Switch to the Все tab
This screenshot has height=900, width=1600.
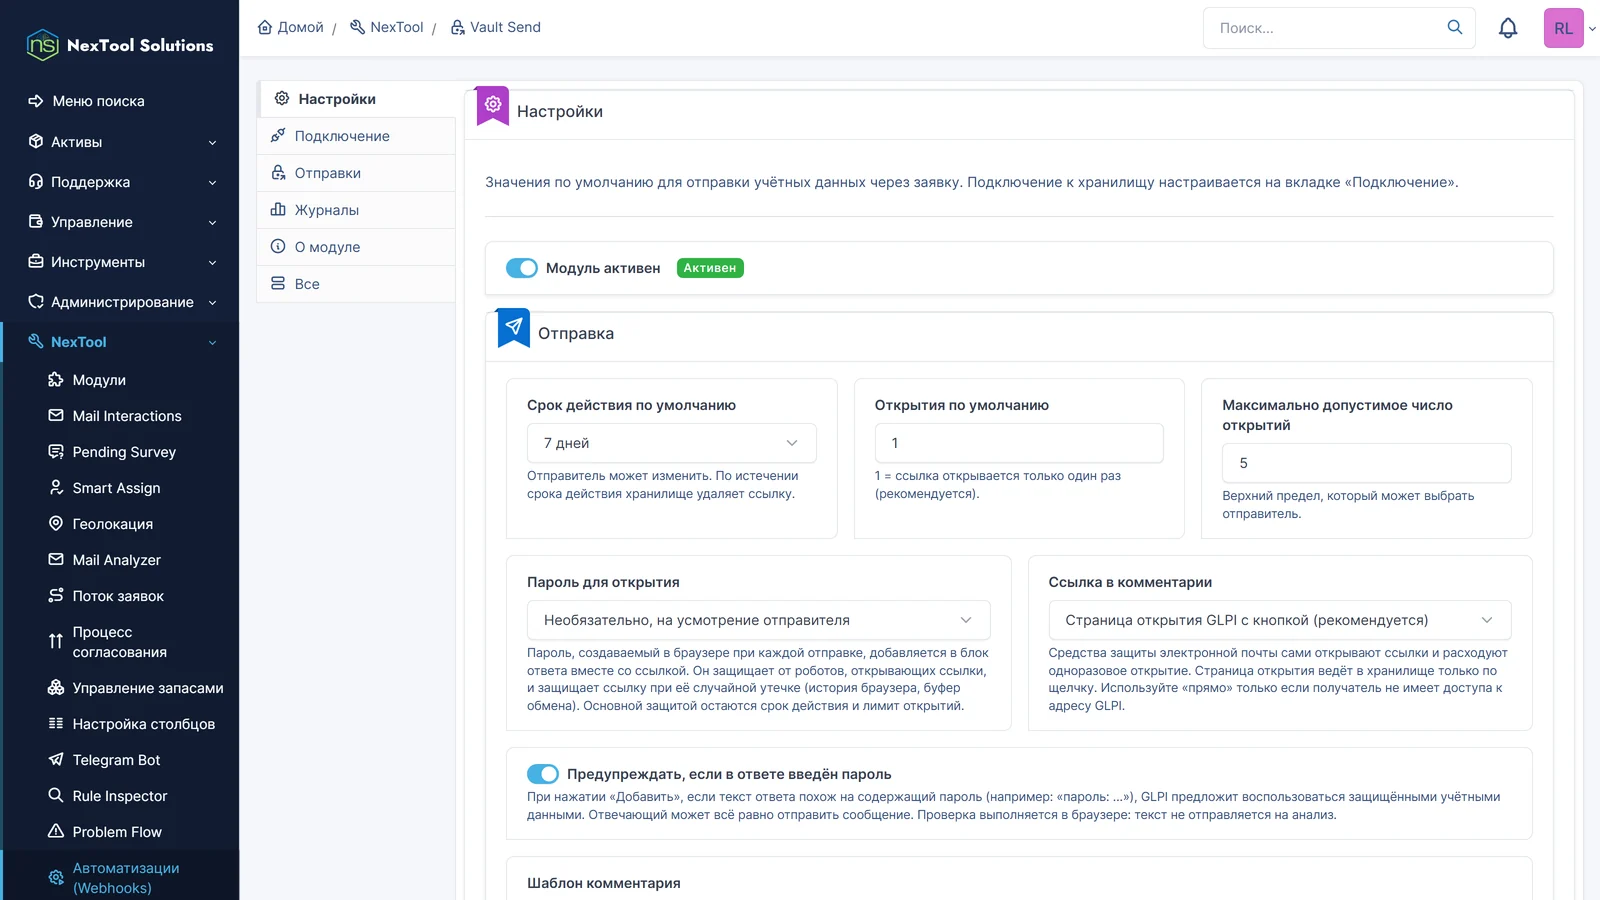pyautogui.click(x=356, y=284)
